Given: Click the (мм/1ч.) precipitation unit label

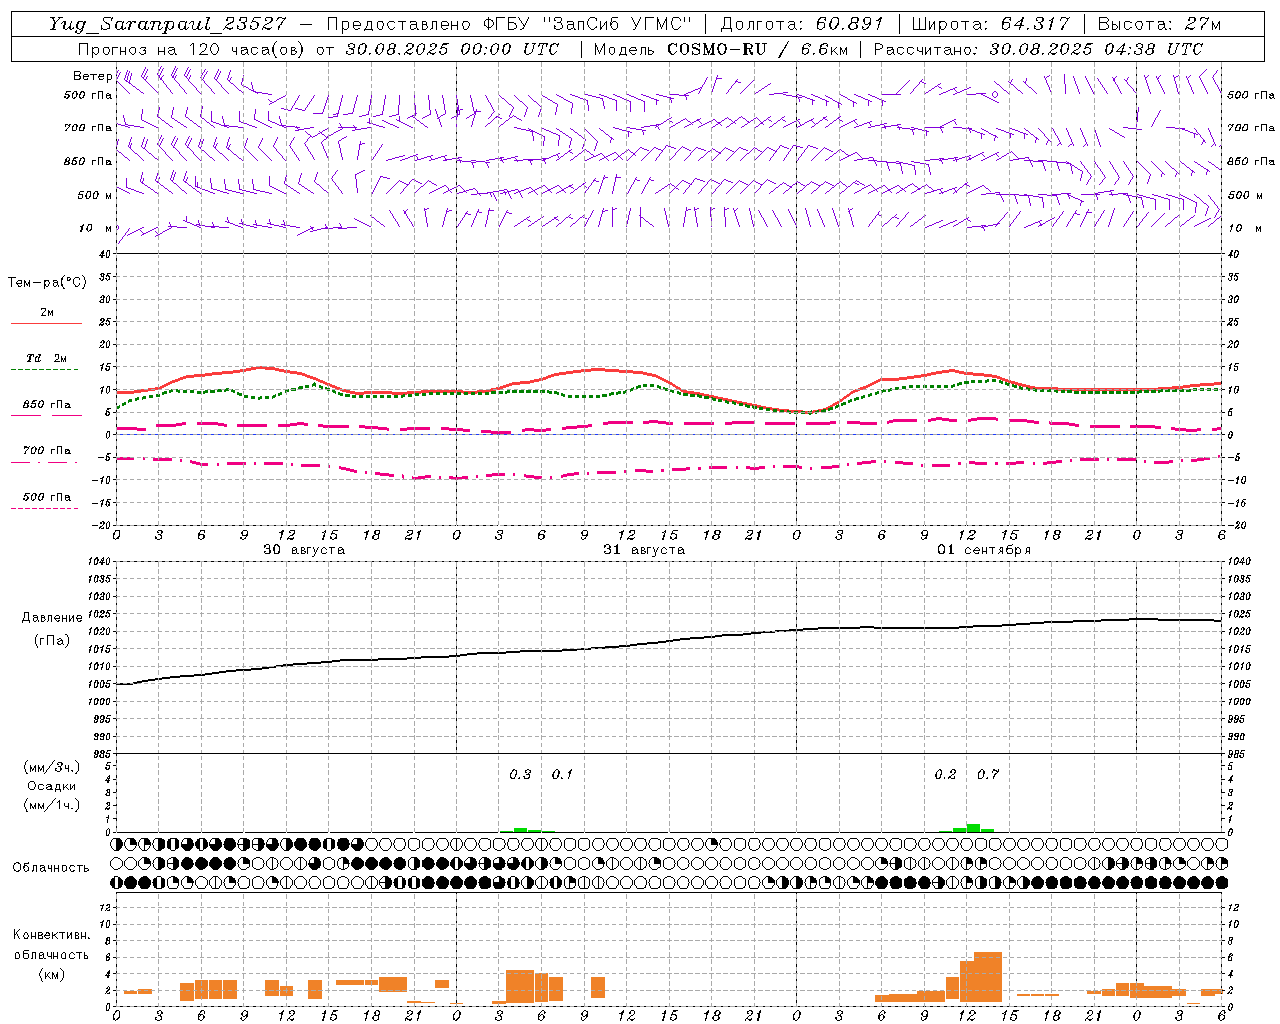Looking at the screenshot, I should point(52,805).
